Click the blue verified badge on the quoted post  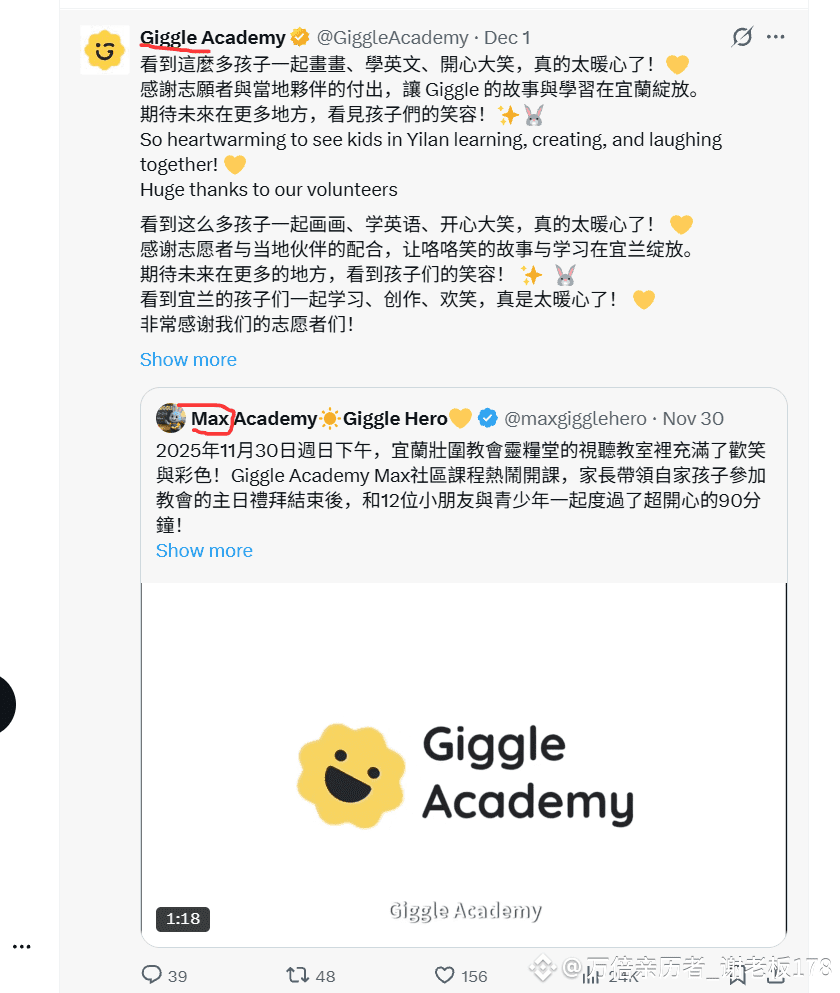[487, 419]
